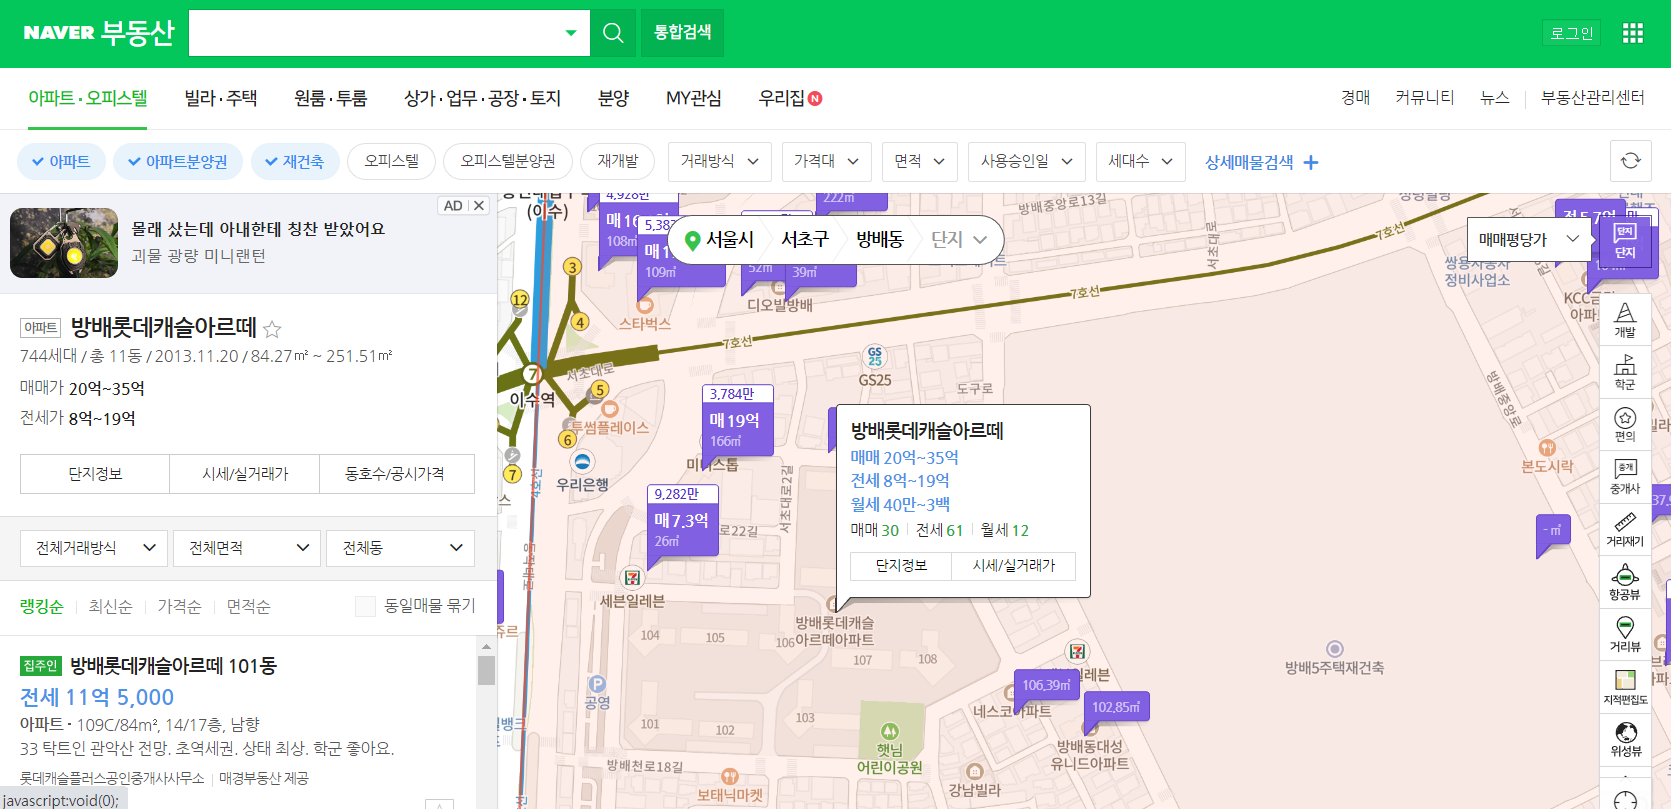Viewport: 1671px width, 809px height.
Task: Click the search magnifier icon
Action: tap(613, 33)
